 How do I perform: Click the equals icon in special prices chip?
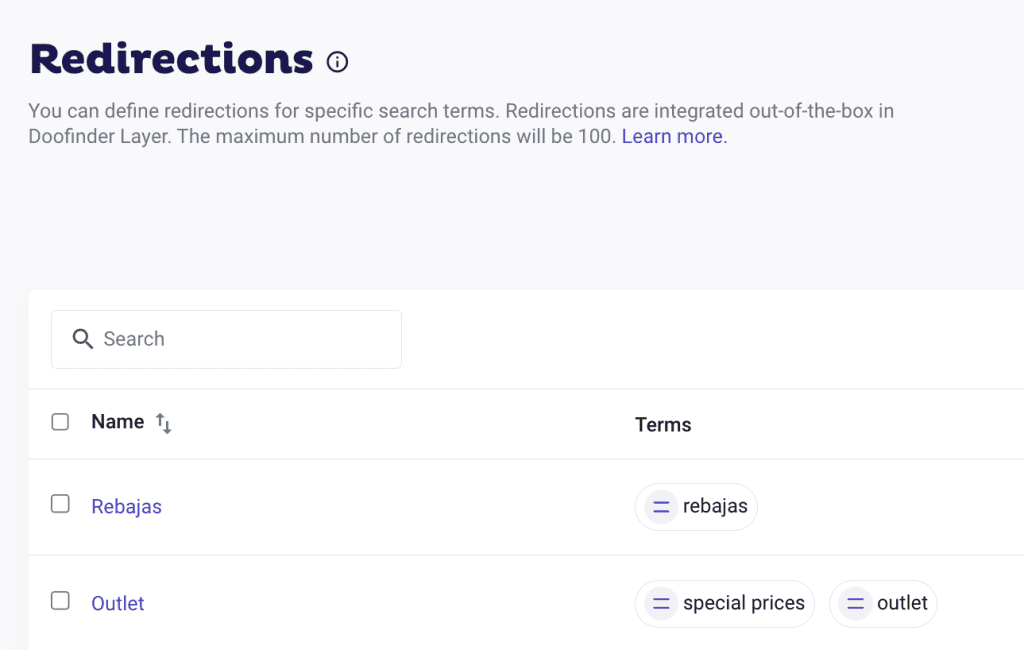tap(660, 604)
